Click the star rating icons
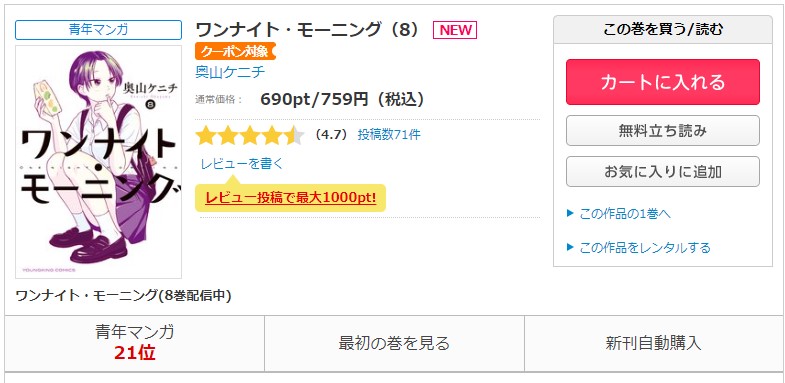The width and height of the screenshot is (785, 383). point(249,135)
